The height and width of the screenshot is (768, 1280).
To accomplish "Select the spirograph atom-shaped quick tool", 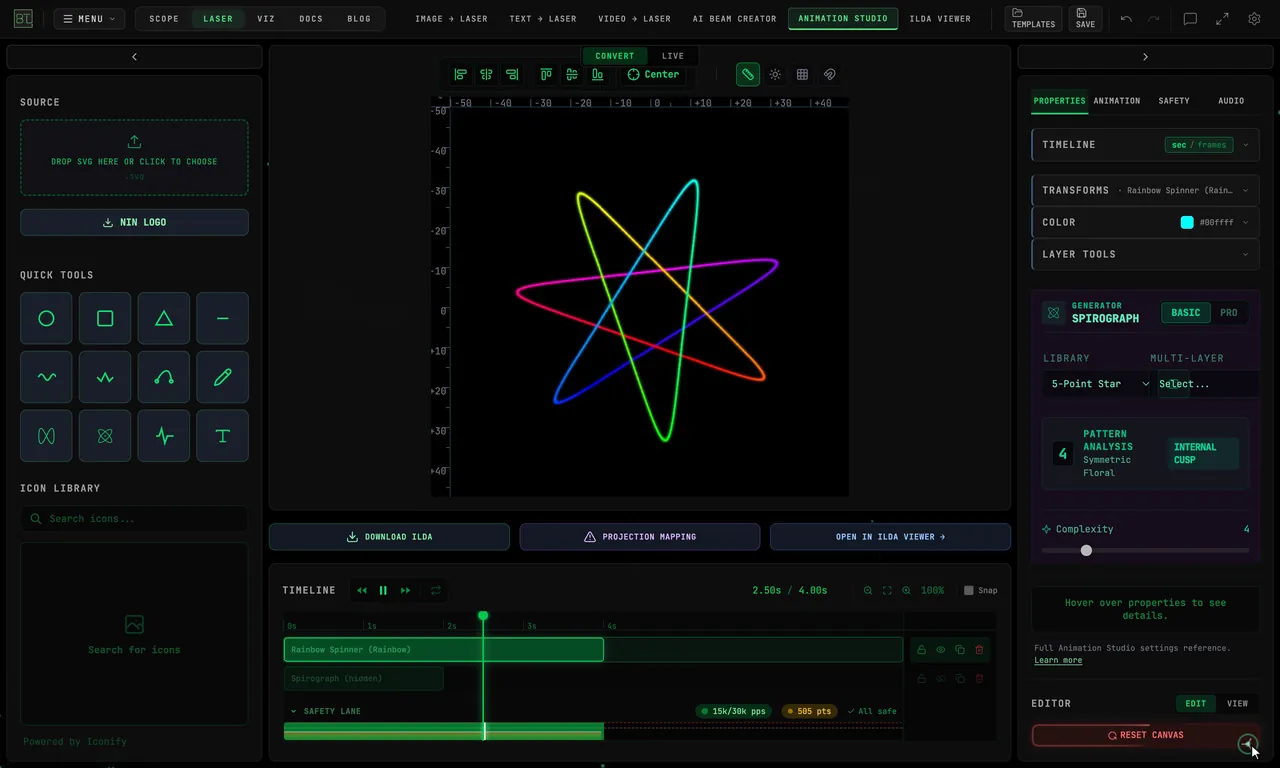I will [x=105, y=436].
